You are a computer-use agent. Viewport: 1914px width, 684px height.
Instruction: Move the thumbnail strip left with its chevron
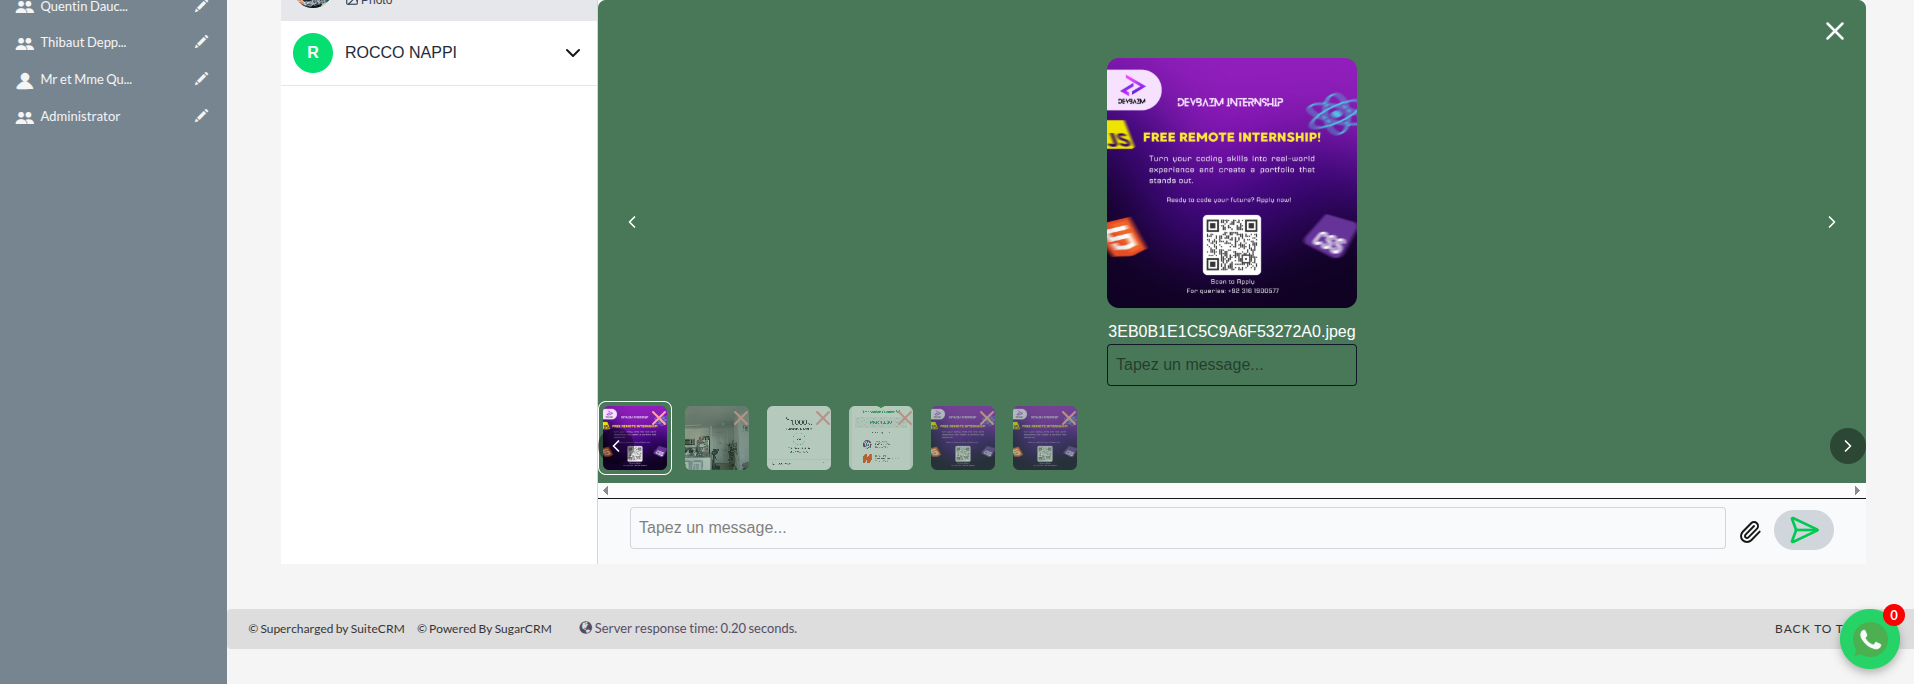point(616,446)
